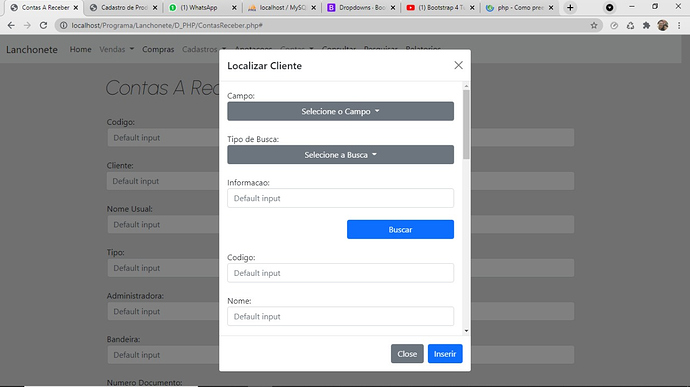The width and height of the screenshot is (690, 387).
Task: Open the Vendas navbar dropdown
Action: [x=116, y=49]
